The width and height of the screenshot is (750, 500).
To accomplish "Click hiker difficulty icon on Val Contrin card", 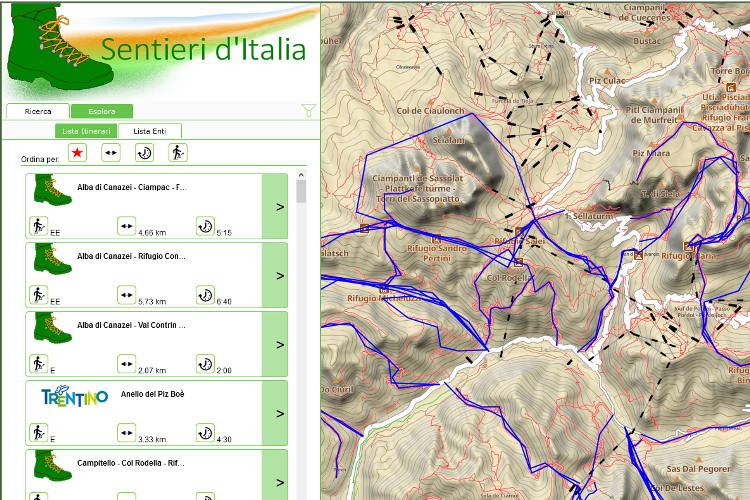I will 38,364.
